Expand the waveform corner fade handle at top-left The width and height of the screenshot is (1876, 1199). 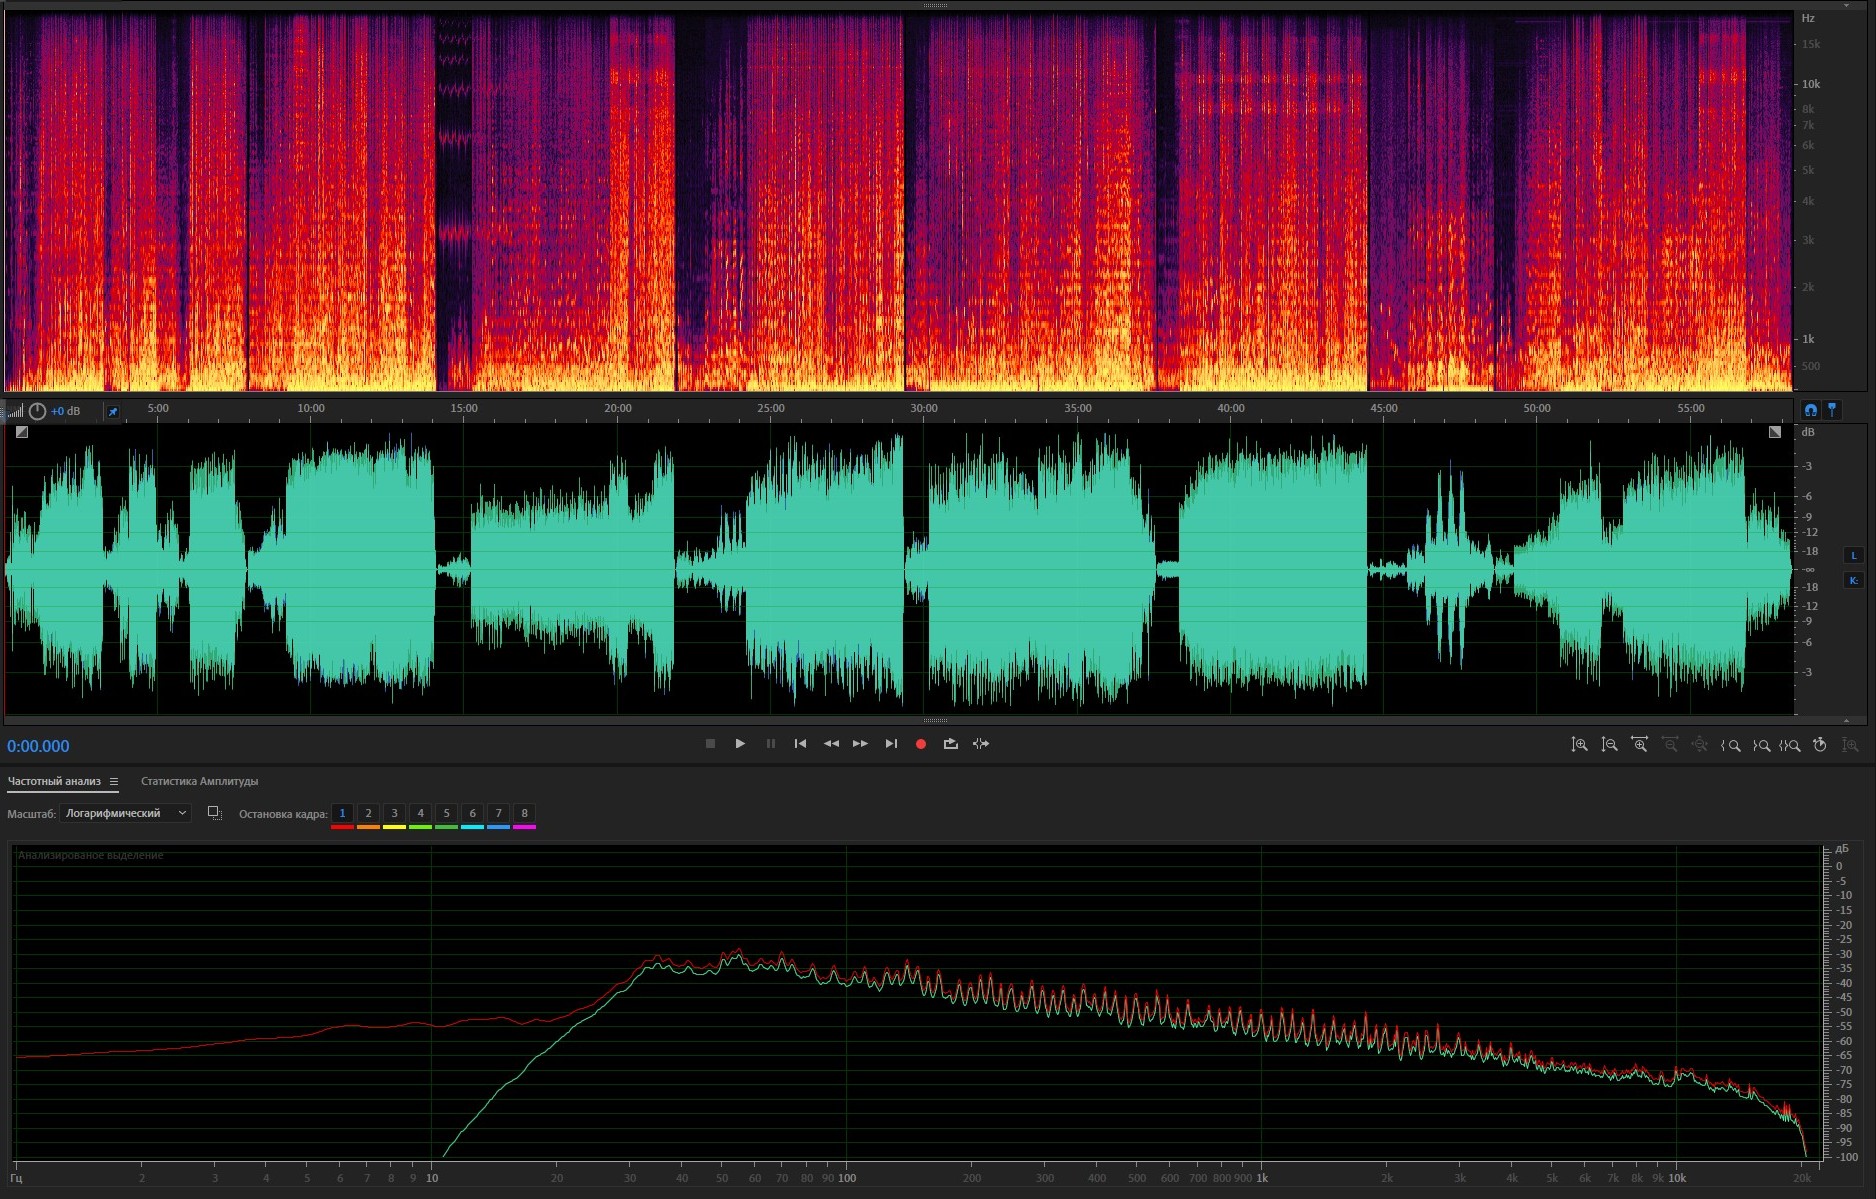pyautogui.click(x=22, y=432)
